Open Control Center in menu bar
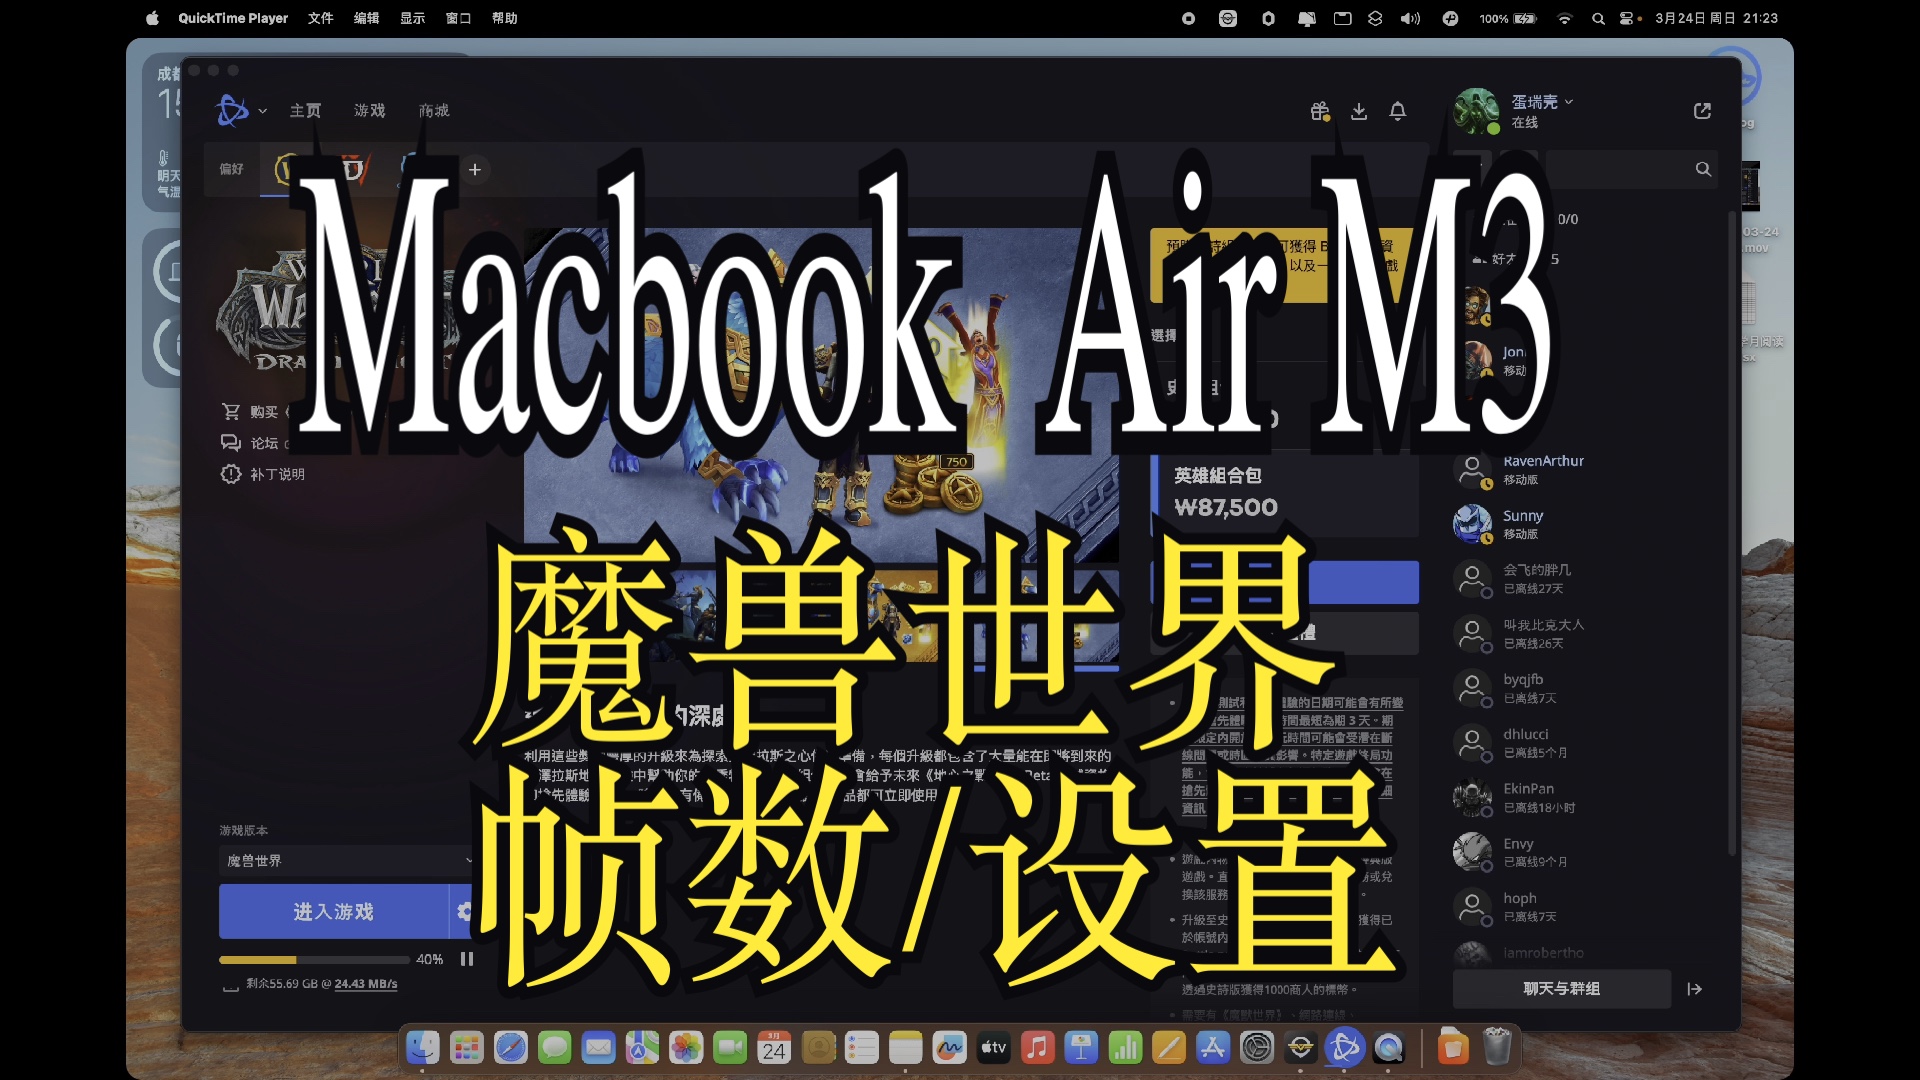This screenshot has height=1080, width=1920. pyautogui.click(x=1627, y=18)
